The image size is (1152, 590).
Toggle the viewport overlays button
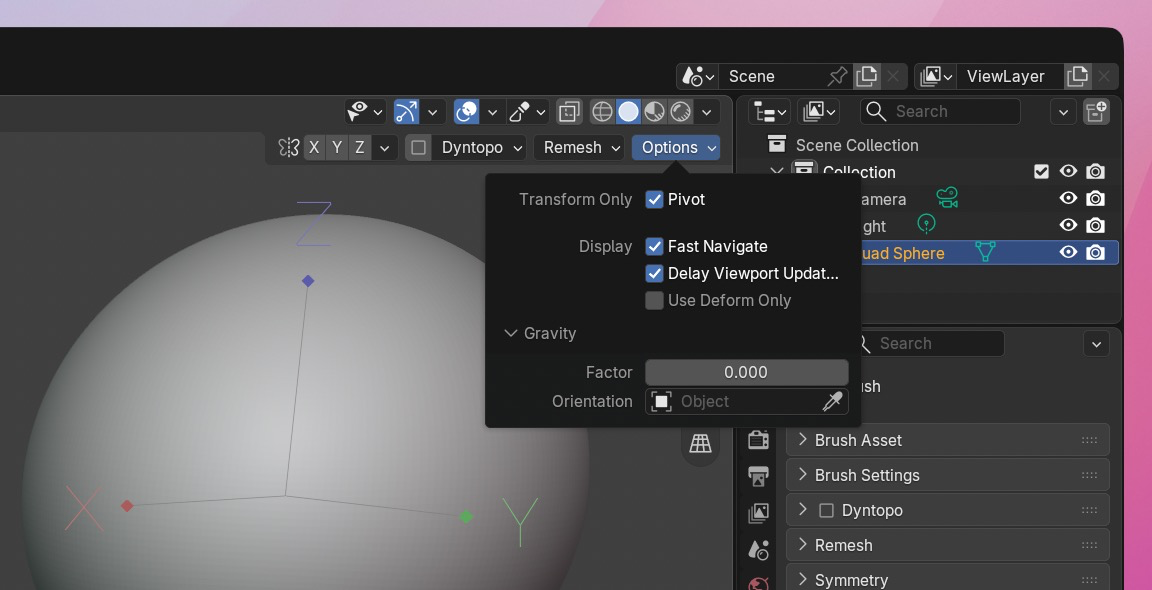pyautogui.click(x=467, y=112)
